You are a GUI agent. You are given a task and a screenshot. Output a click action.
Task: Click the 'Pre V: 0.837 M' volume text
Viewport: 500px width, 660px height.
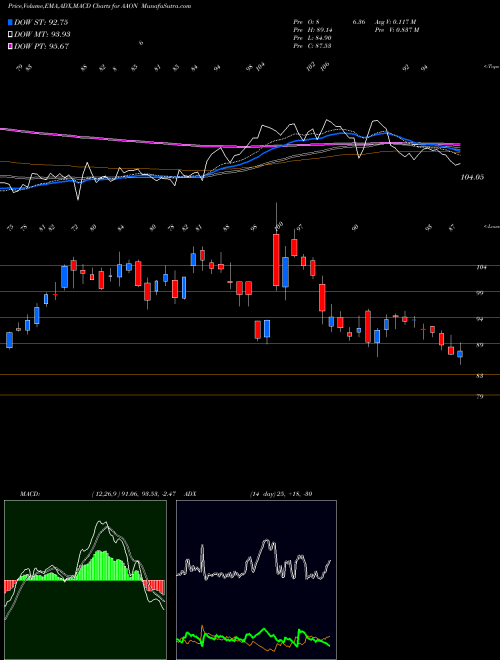(397, 30)
